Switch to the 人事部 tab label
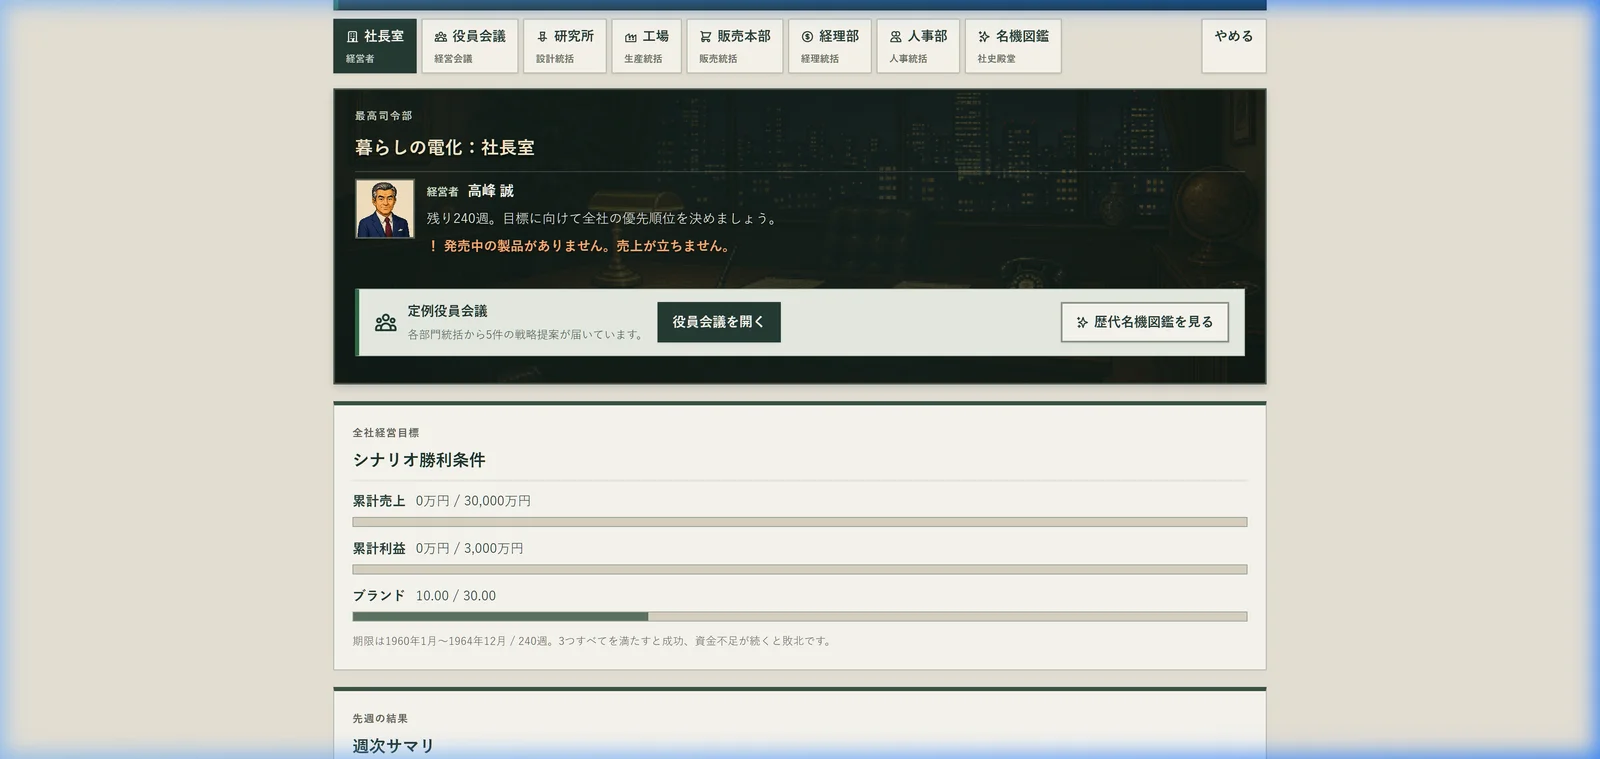 tap(927, 36)
